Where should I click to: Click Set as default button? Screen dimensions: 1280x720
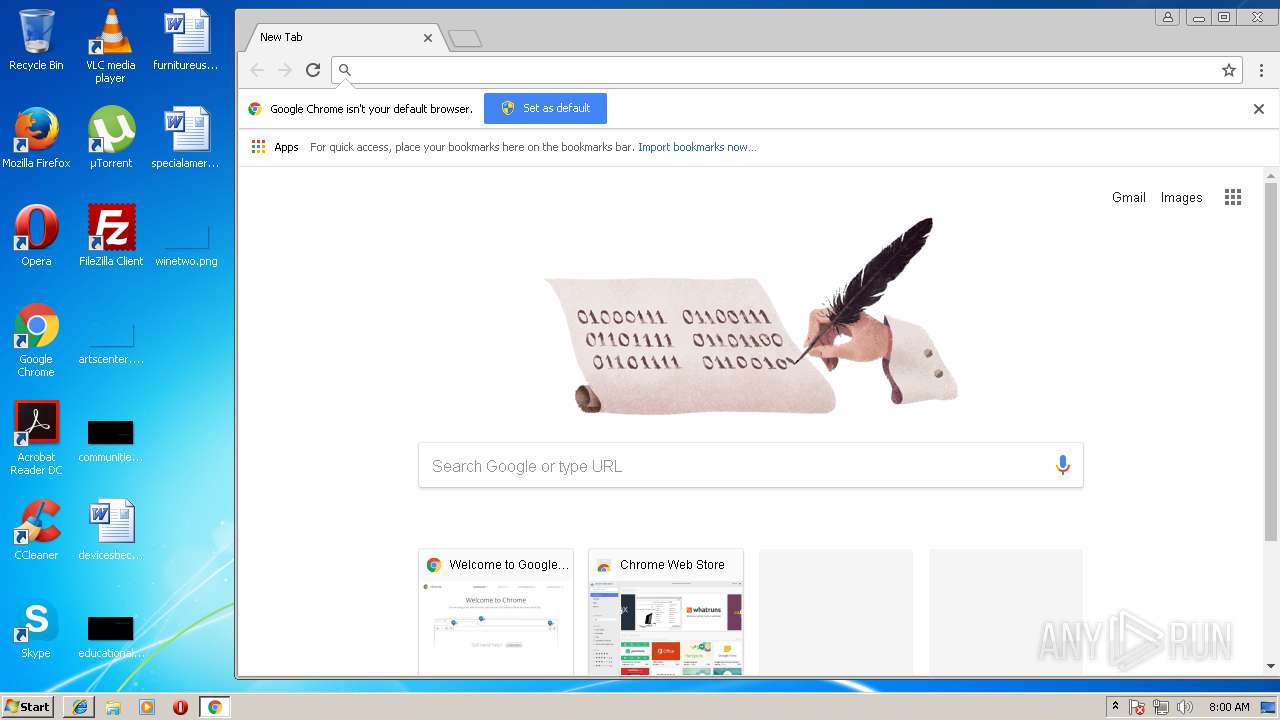click(545, 108)
